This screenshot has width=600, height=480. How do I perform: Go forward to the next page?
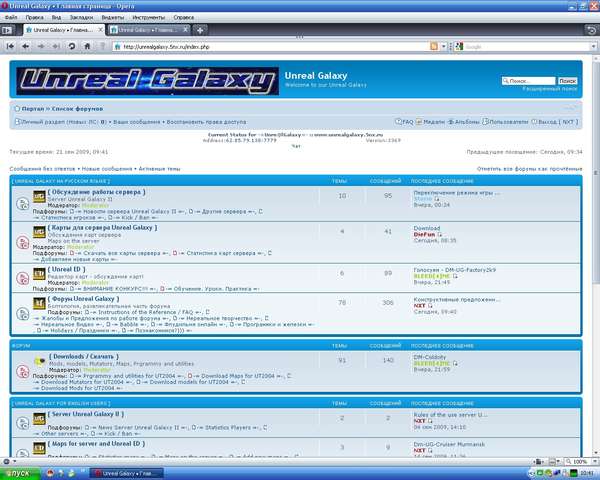(41, 46)
